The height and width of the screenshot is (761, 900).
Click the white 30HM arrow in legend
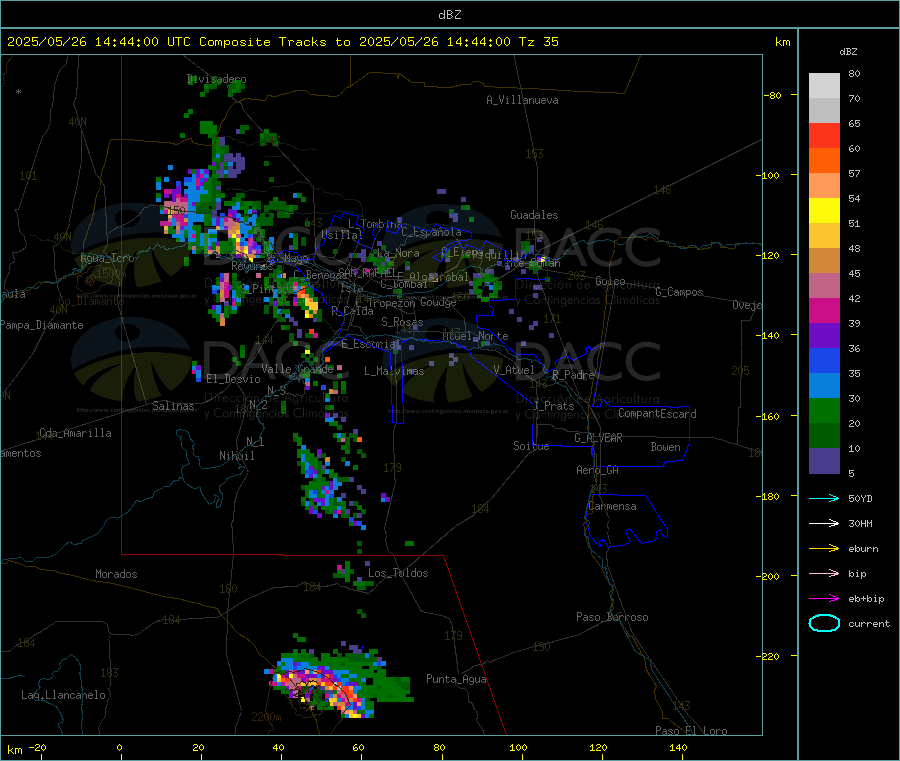(824, 523)
